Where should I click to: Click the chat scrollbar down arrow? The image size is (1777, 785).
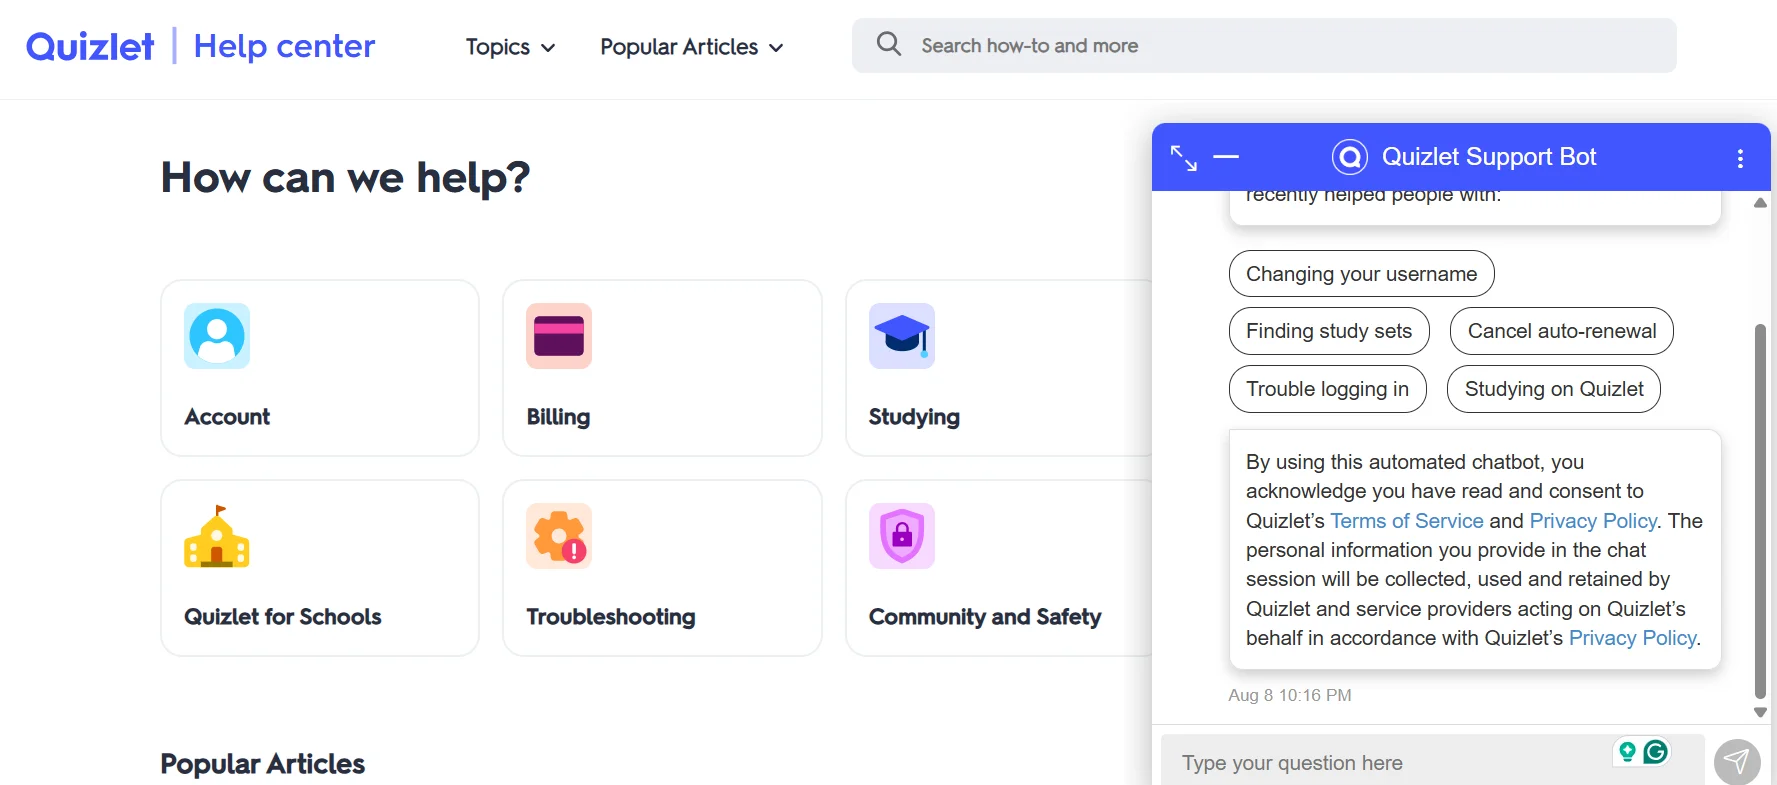[x=1760, y=713]
